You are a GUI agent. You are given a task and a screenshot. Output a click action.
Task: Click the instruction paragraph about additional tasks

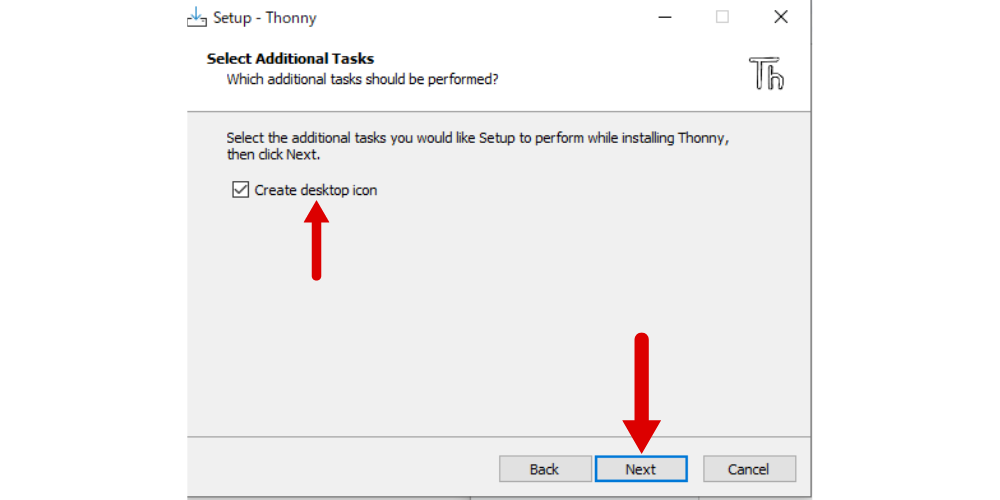click(x=478, y=146)
